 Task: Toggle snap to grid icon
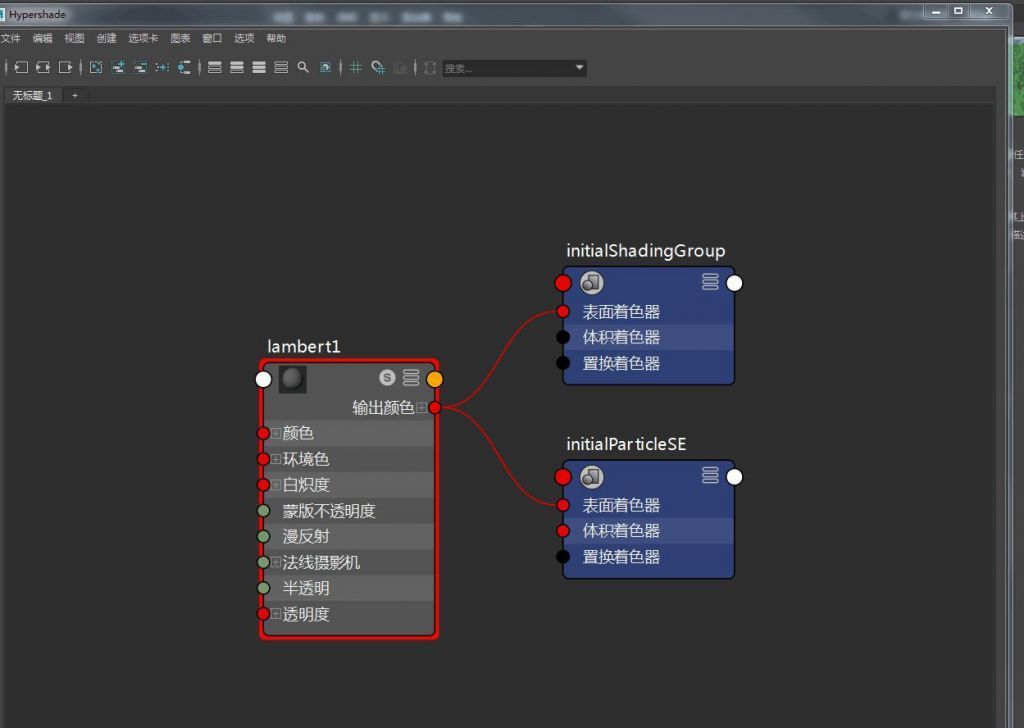(377, 67)
